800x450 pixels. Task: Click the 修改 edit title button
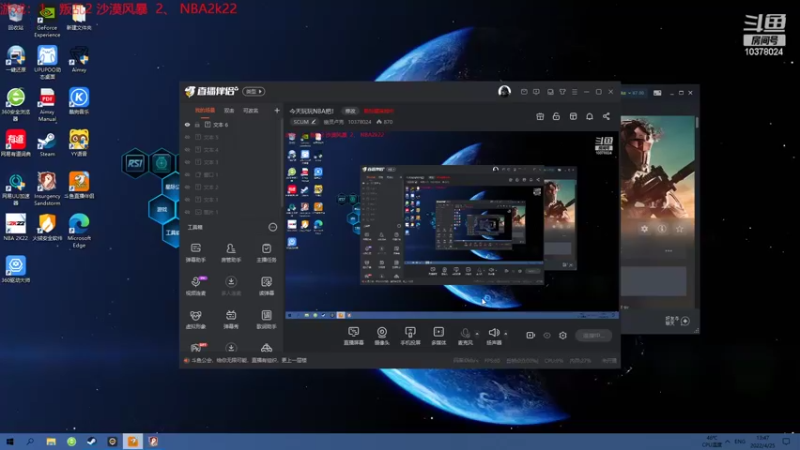tap(350, 111)
